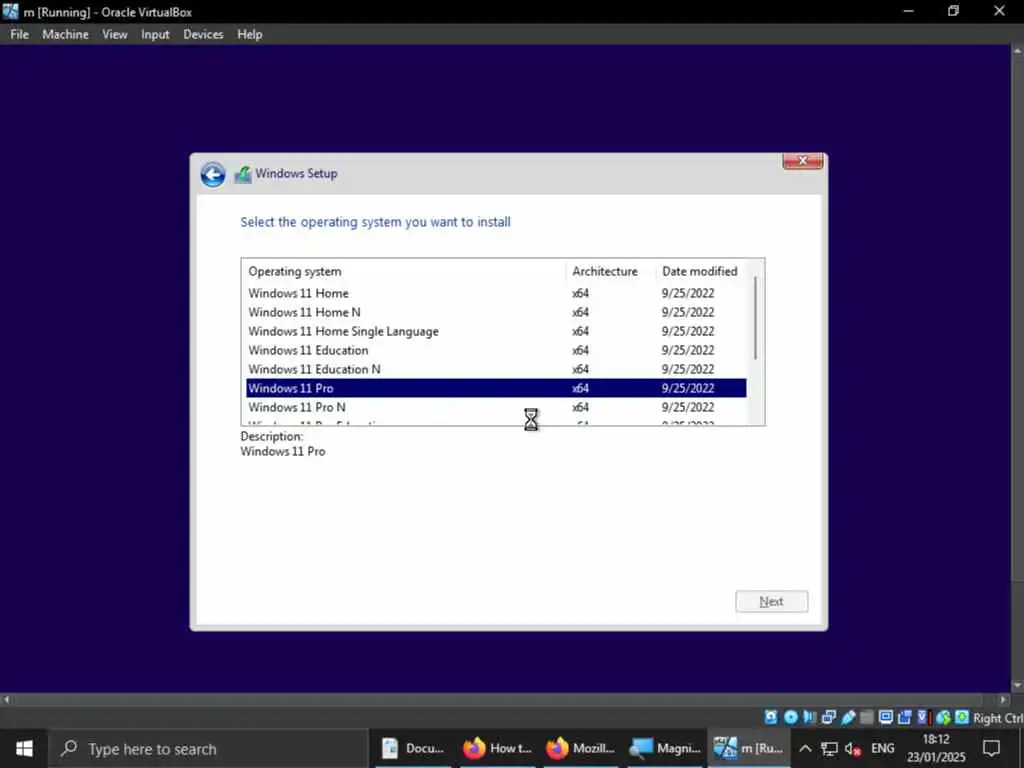
Task: Click the horizontal scrollbar left arrow
Action: tap(6, 699)
